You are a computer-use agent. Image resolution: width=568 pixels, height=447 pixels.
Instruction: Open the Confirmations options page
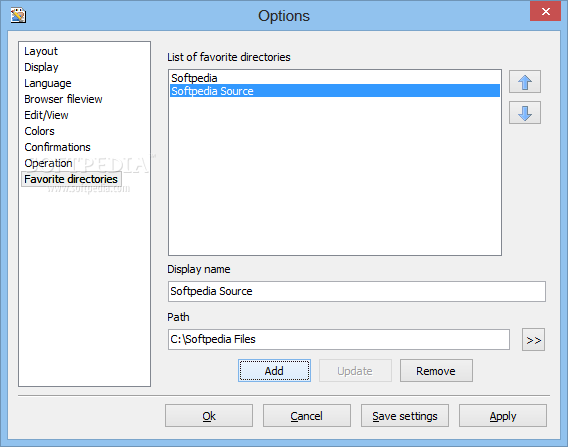[58, 147]
